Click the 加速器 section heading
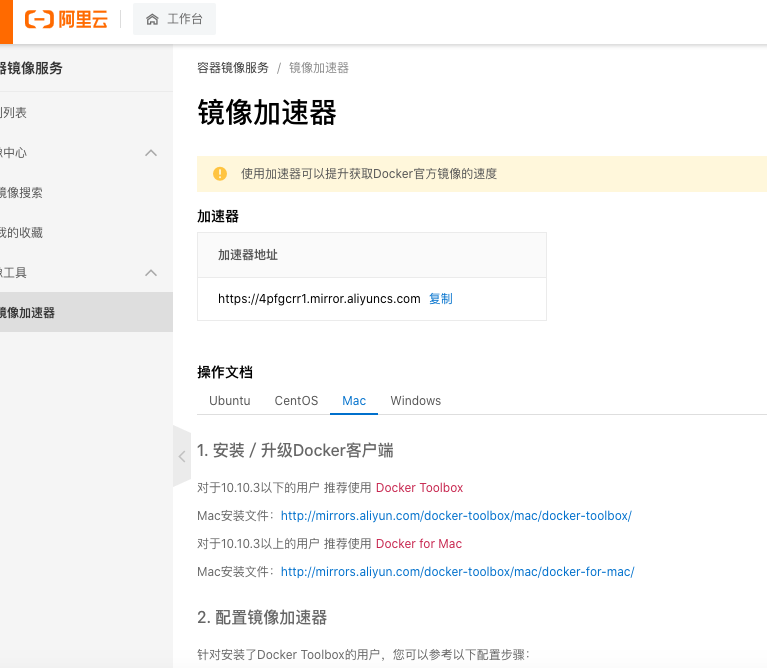767x668 pixels. point(218,216)
